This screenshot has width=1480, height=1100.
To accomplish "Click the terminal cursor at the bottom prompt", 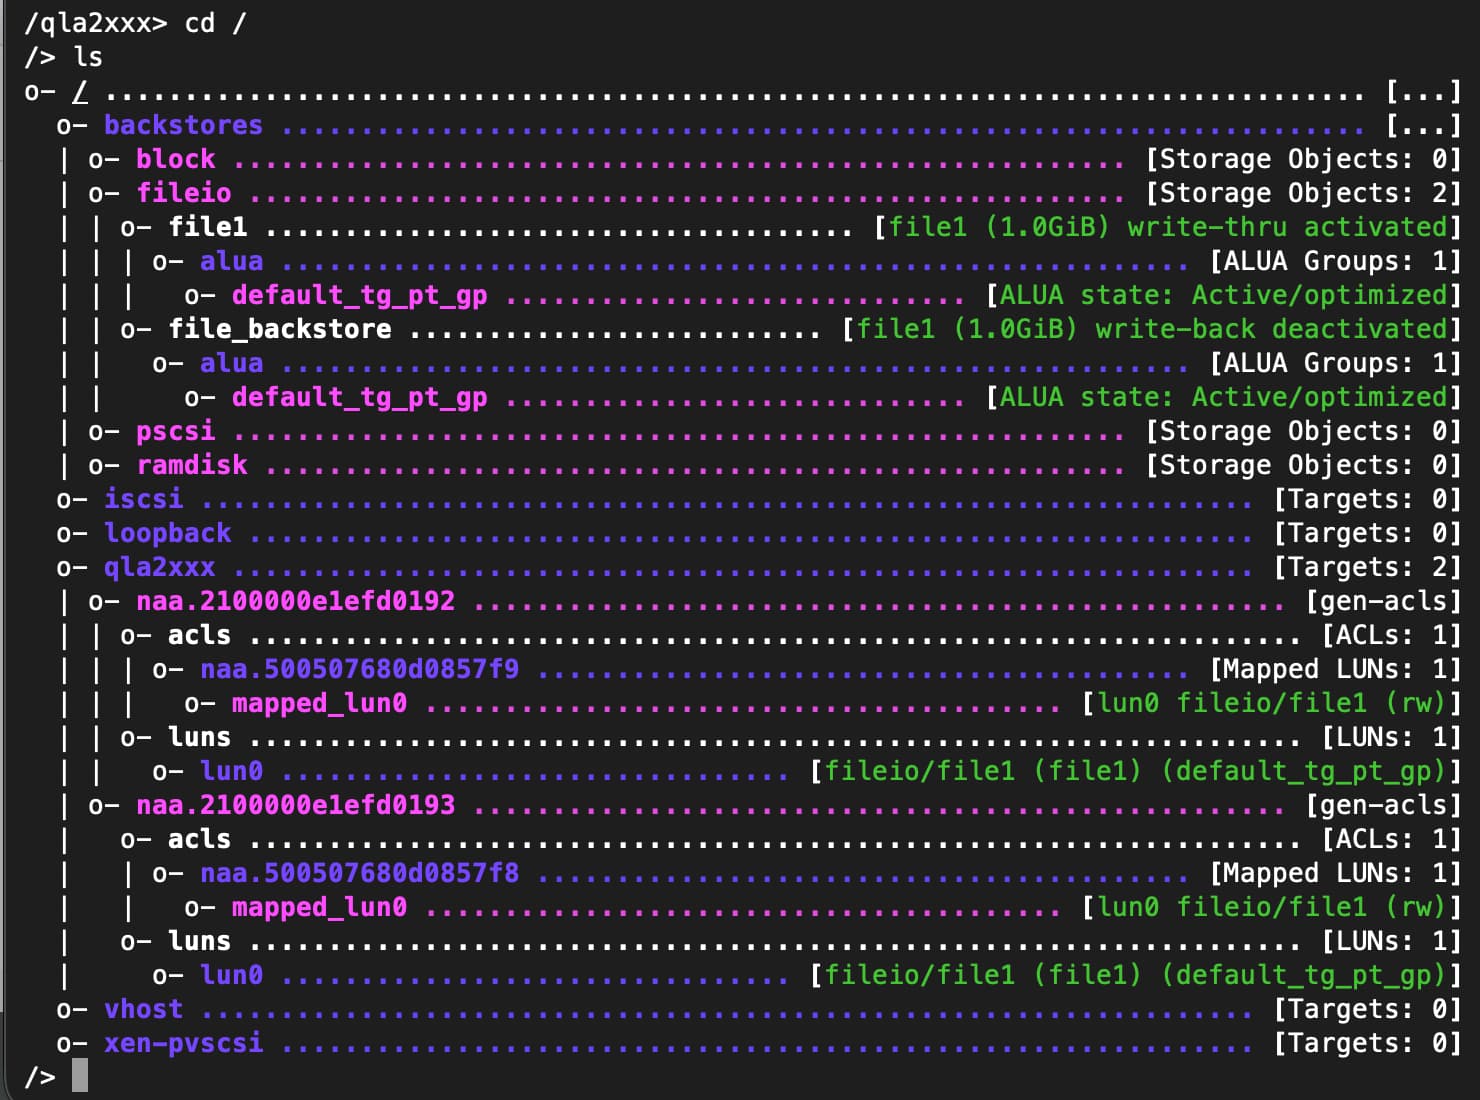I will [x=80, y=1077].
